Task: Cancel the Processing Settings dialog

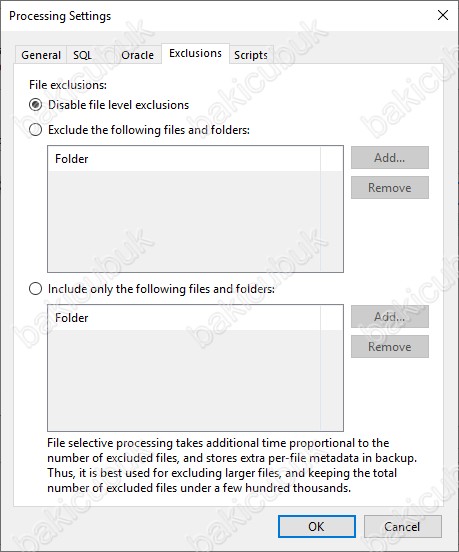Action: (x=402, y=527)
